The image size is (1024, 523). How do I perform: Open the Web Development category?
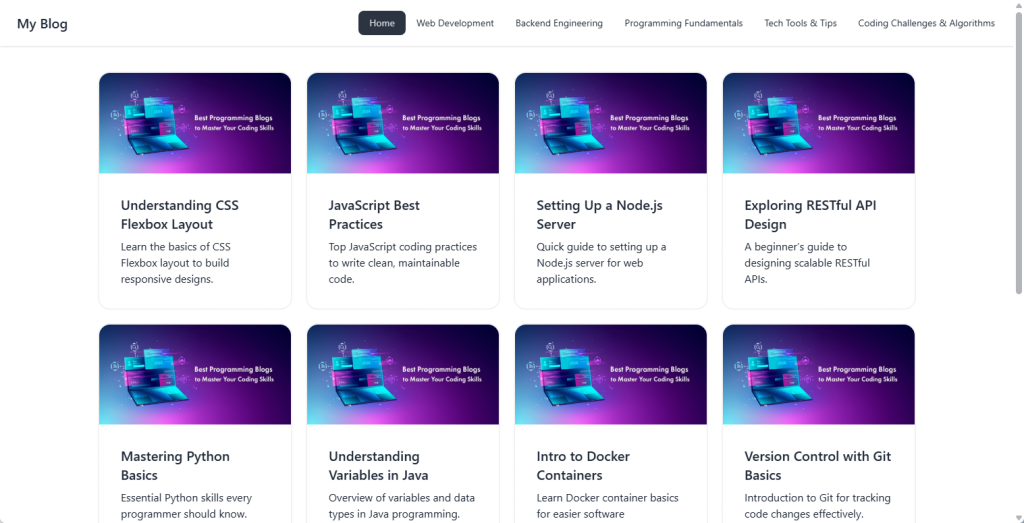455,23
